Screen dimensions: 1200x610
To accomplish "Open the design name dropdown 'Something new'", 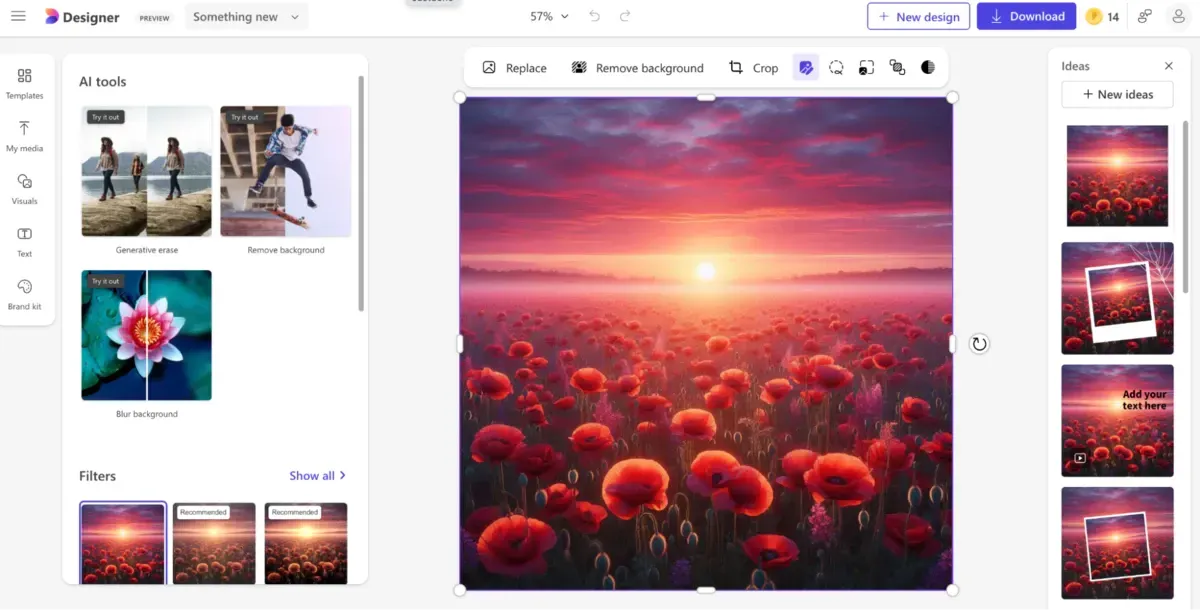I will coord(246,17).
